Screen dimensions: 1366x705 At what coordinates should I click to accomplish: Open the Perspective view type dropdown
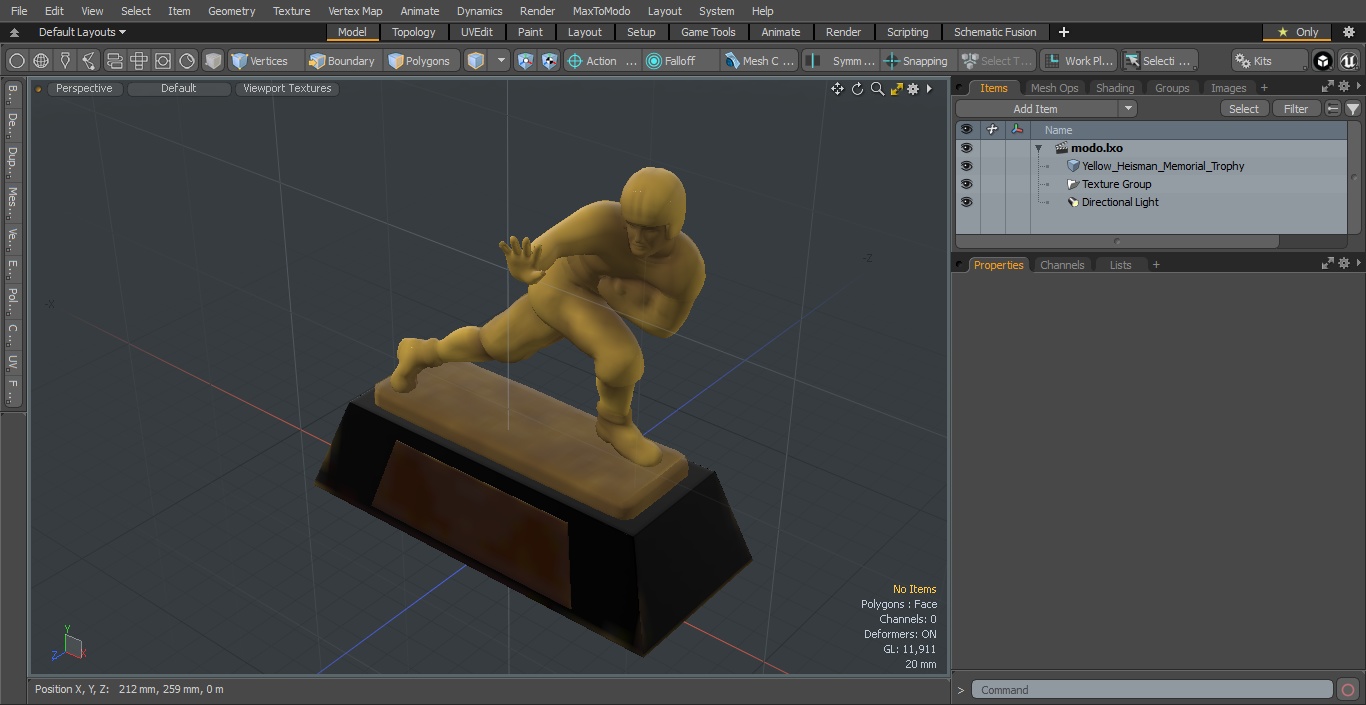84,88
